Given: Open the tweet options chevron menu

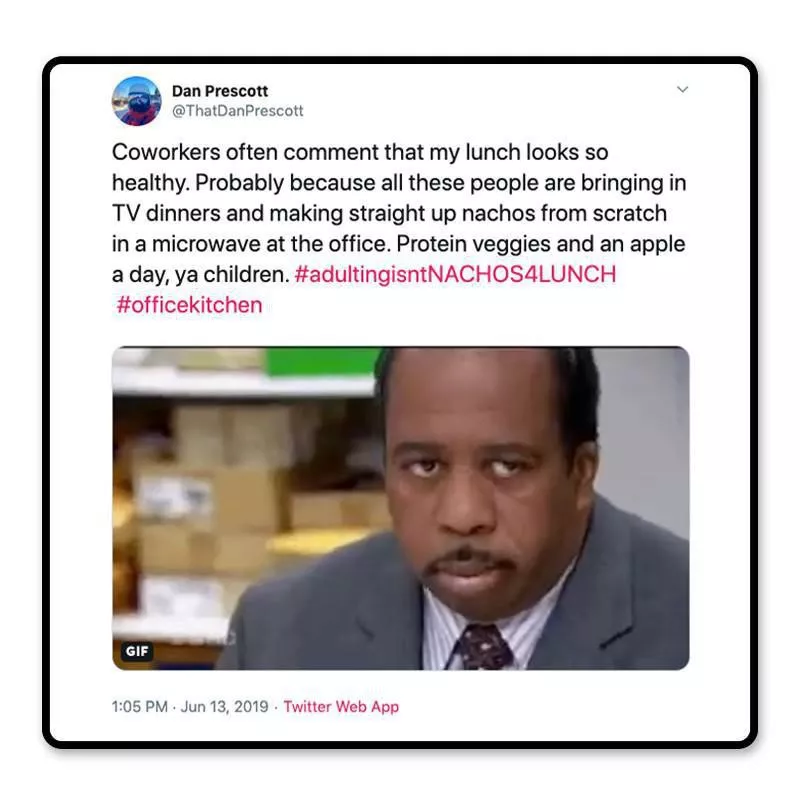Looking at the screenshot, I should pos(682,90).
